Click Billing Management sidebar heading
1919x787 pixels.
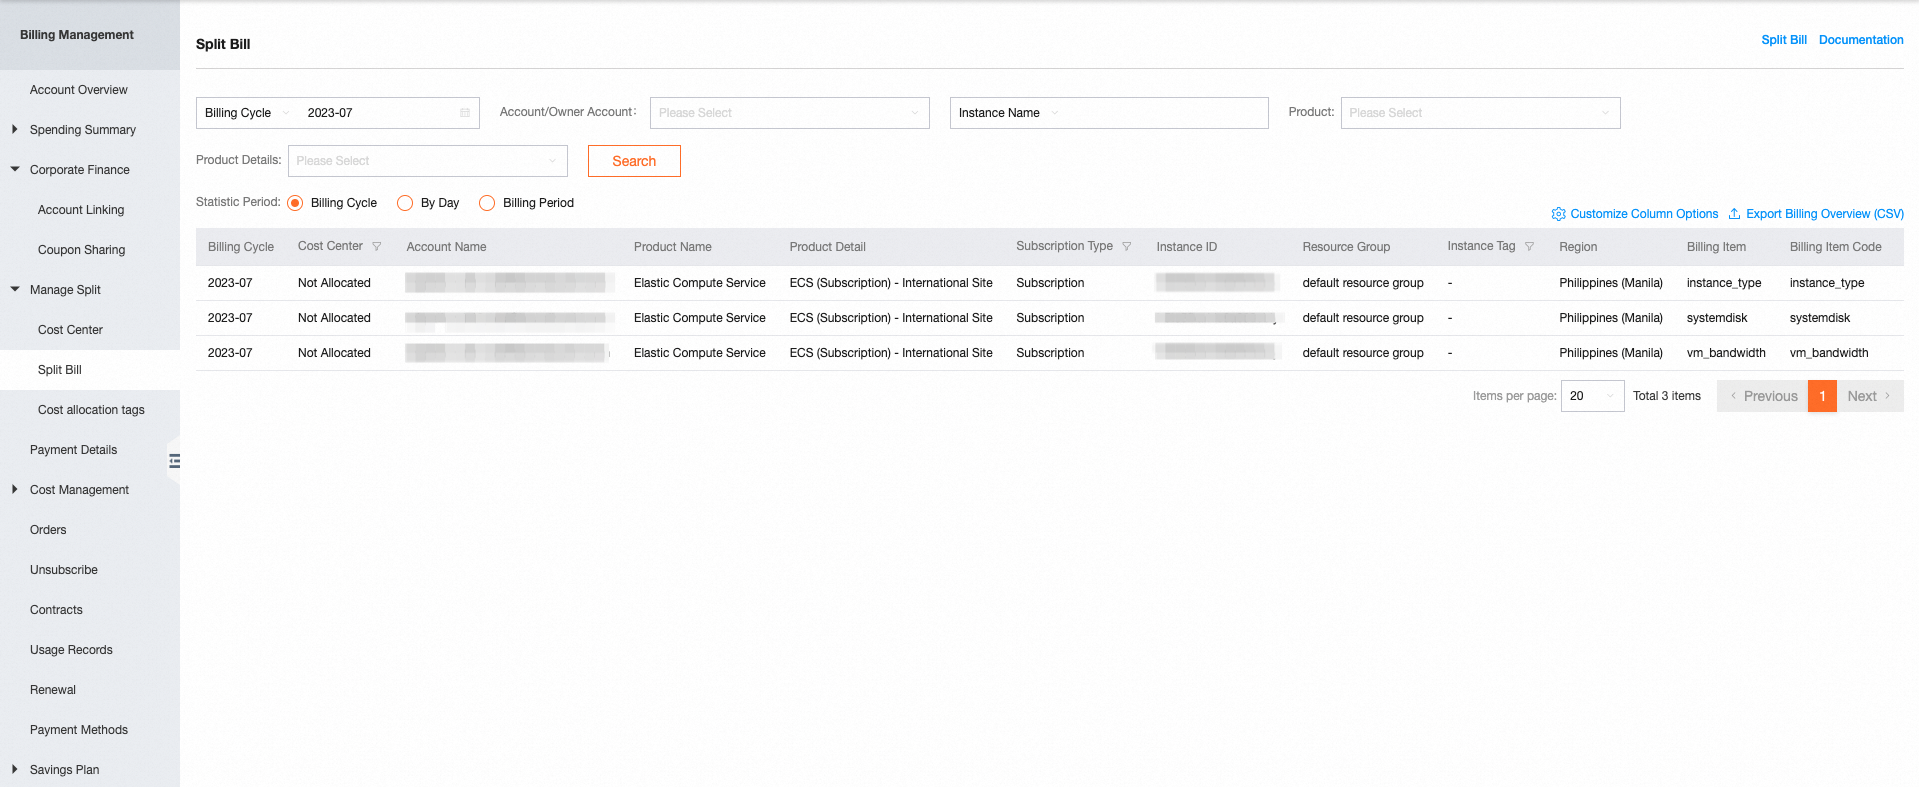(77, 35)
